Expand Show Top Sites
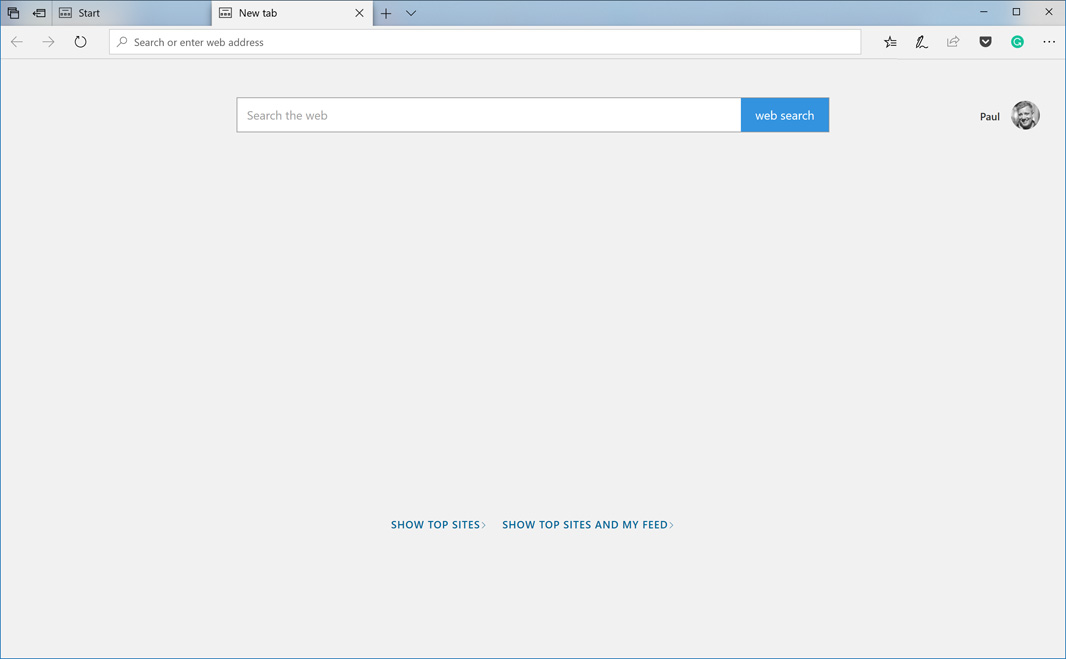Viewport: 1066px width, 659px height. coord(437,524)
